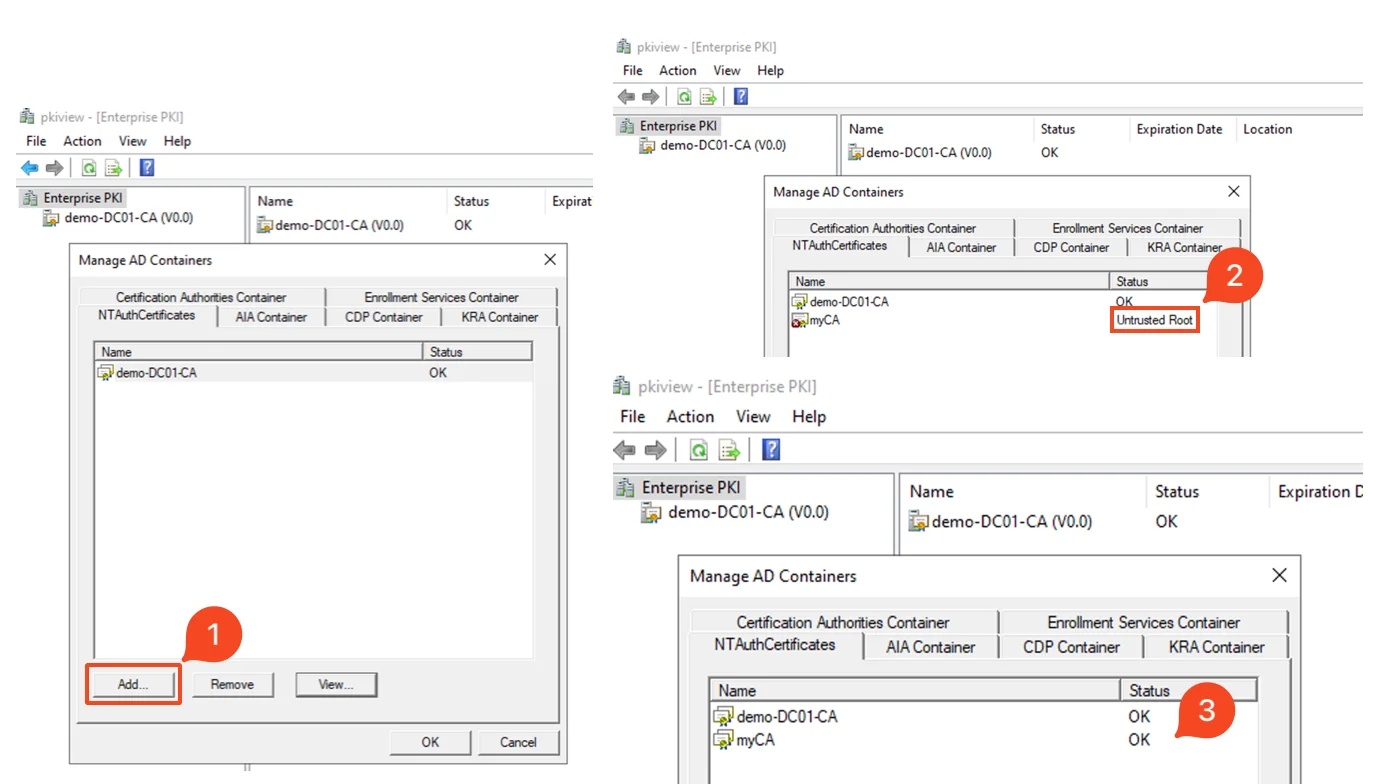
Task: Open Action menu in lower-right window
Action: tap(690, 417)
